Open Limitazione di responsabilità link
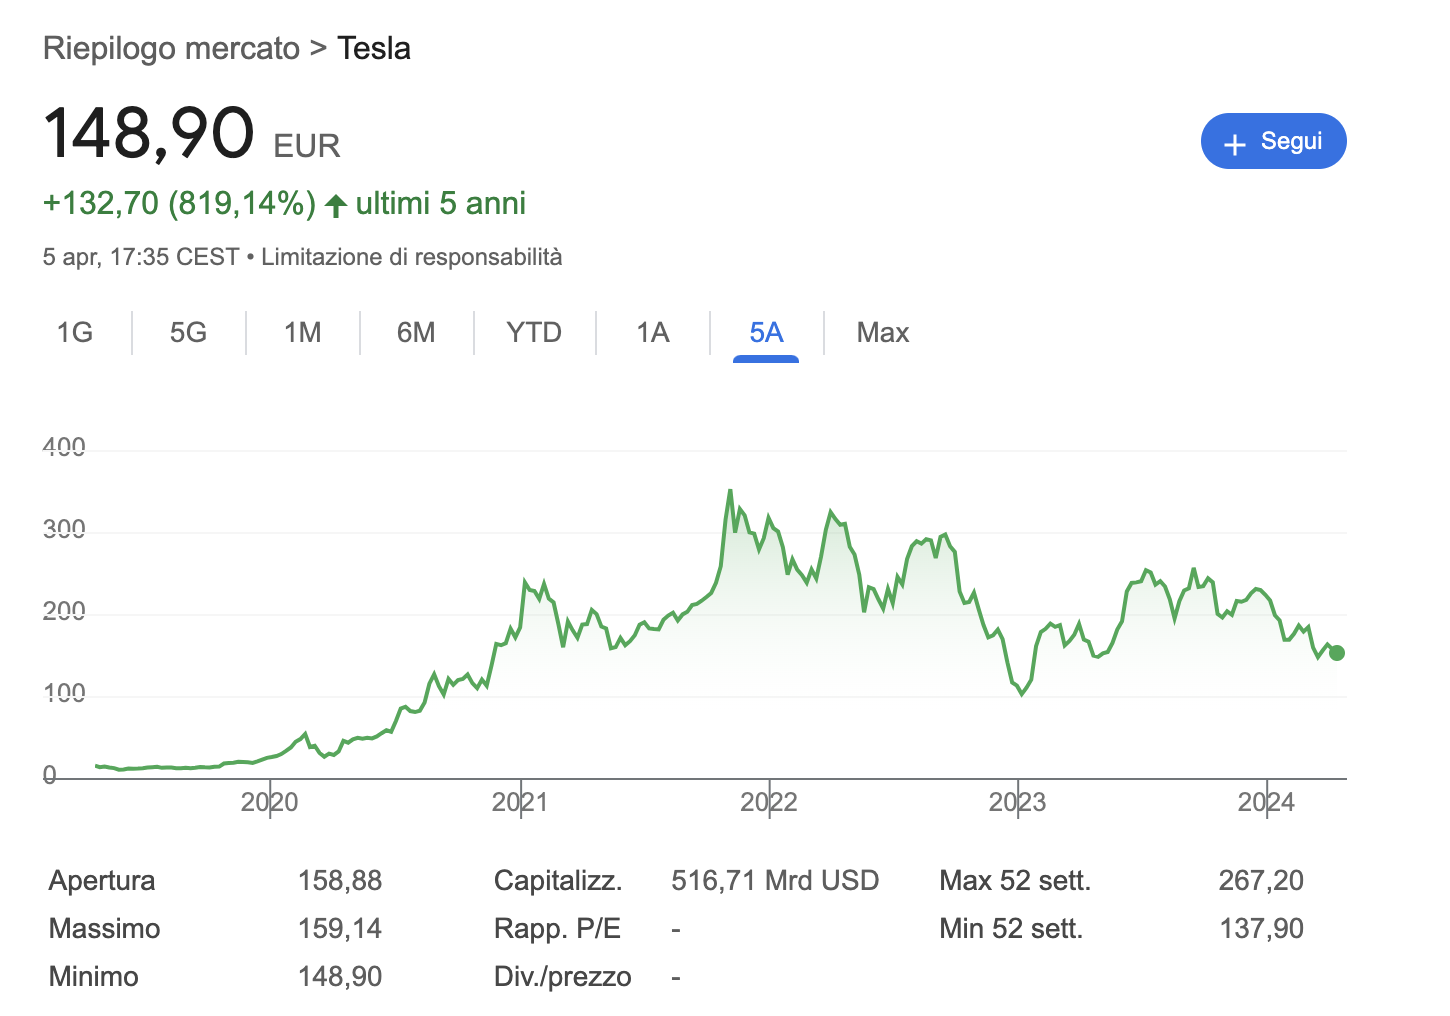Image resolution: width=1450 pixels, height=1016 pixels. tap(411, 257)
